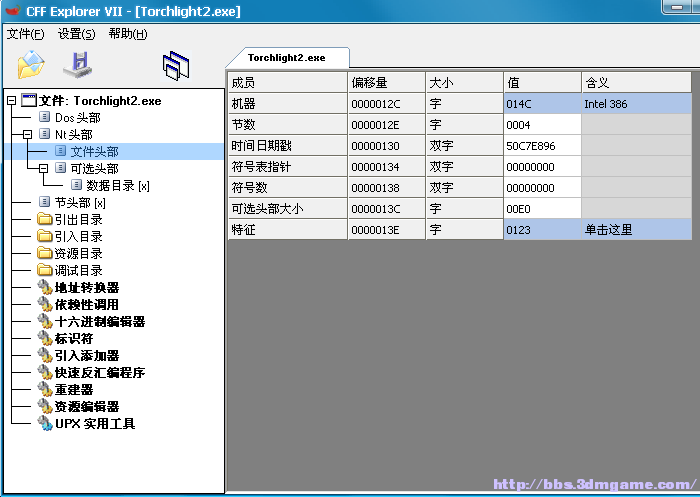This screenshot has height=497, width=700.
Task: Click the open file folder toolbar icon
Action: click(x=31, y=65)
